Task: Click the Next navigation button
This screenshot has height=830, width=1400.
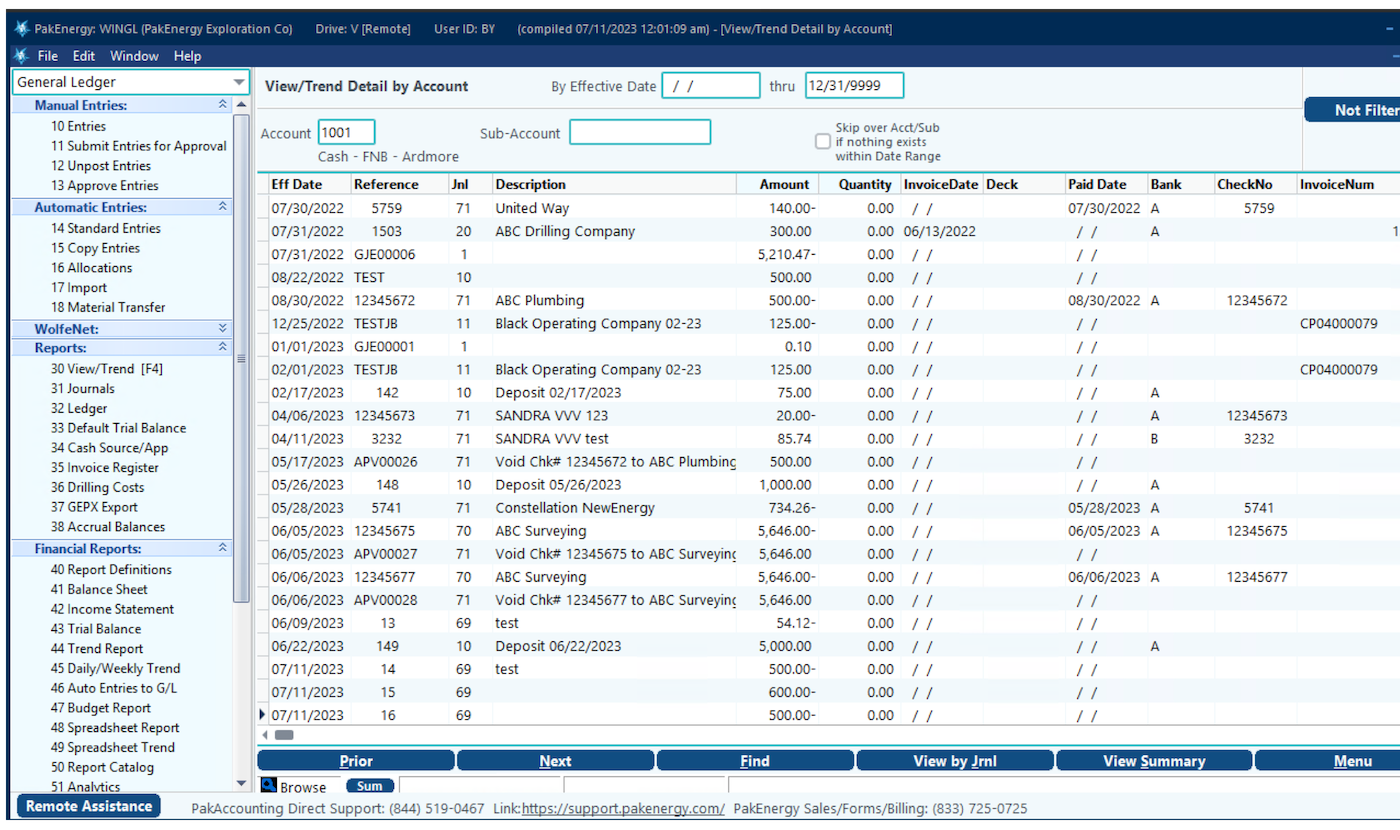Action: coord(554,760)
